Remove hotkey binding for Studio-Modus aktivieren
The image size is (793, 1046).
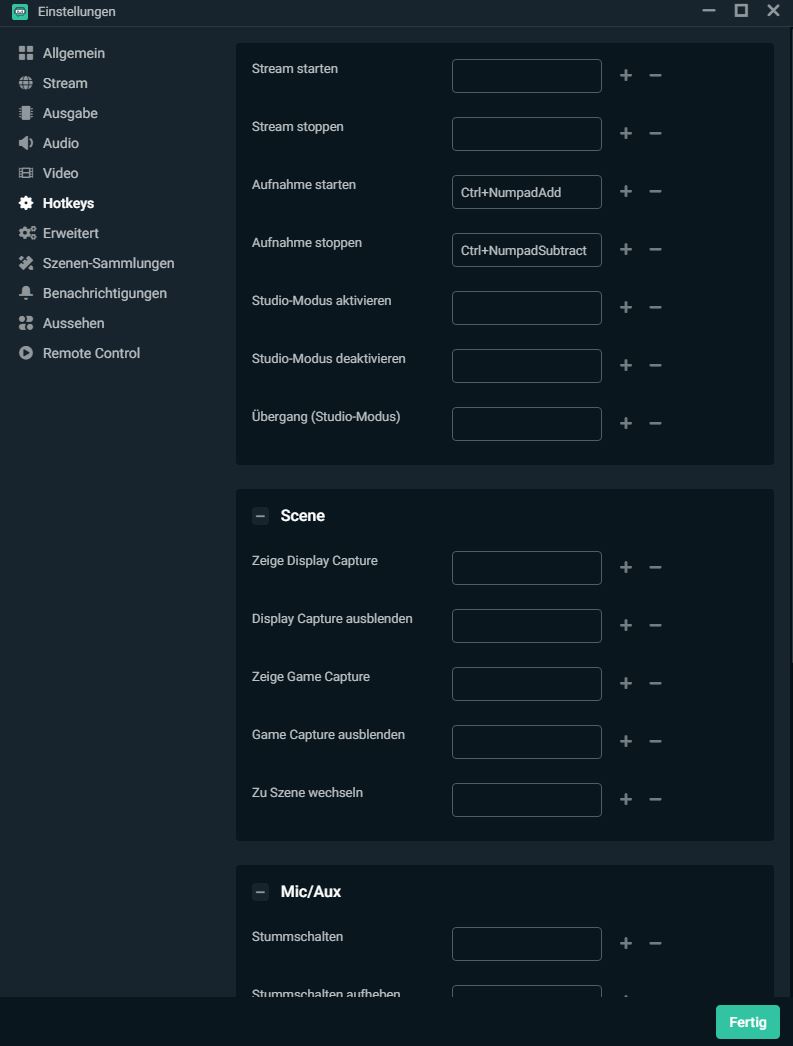click(655, 307)
